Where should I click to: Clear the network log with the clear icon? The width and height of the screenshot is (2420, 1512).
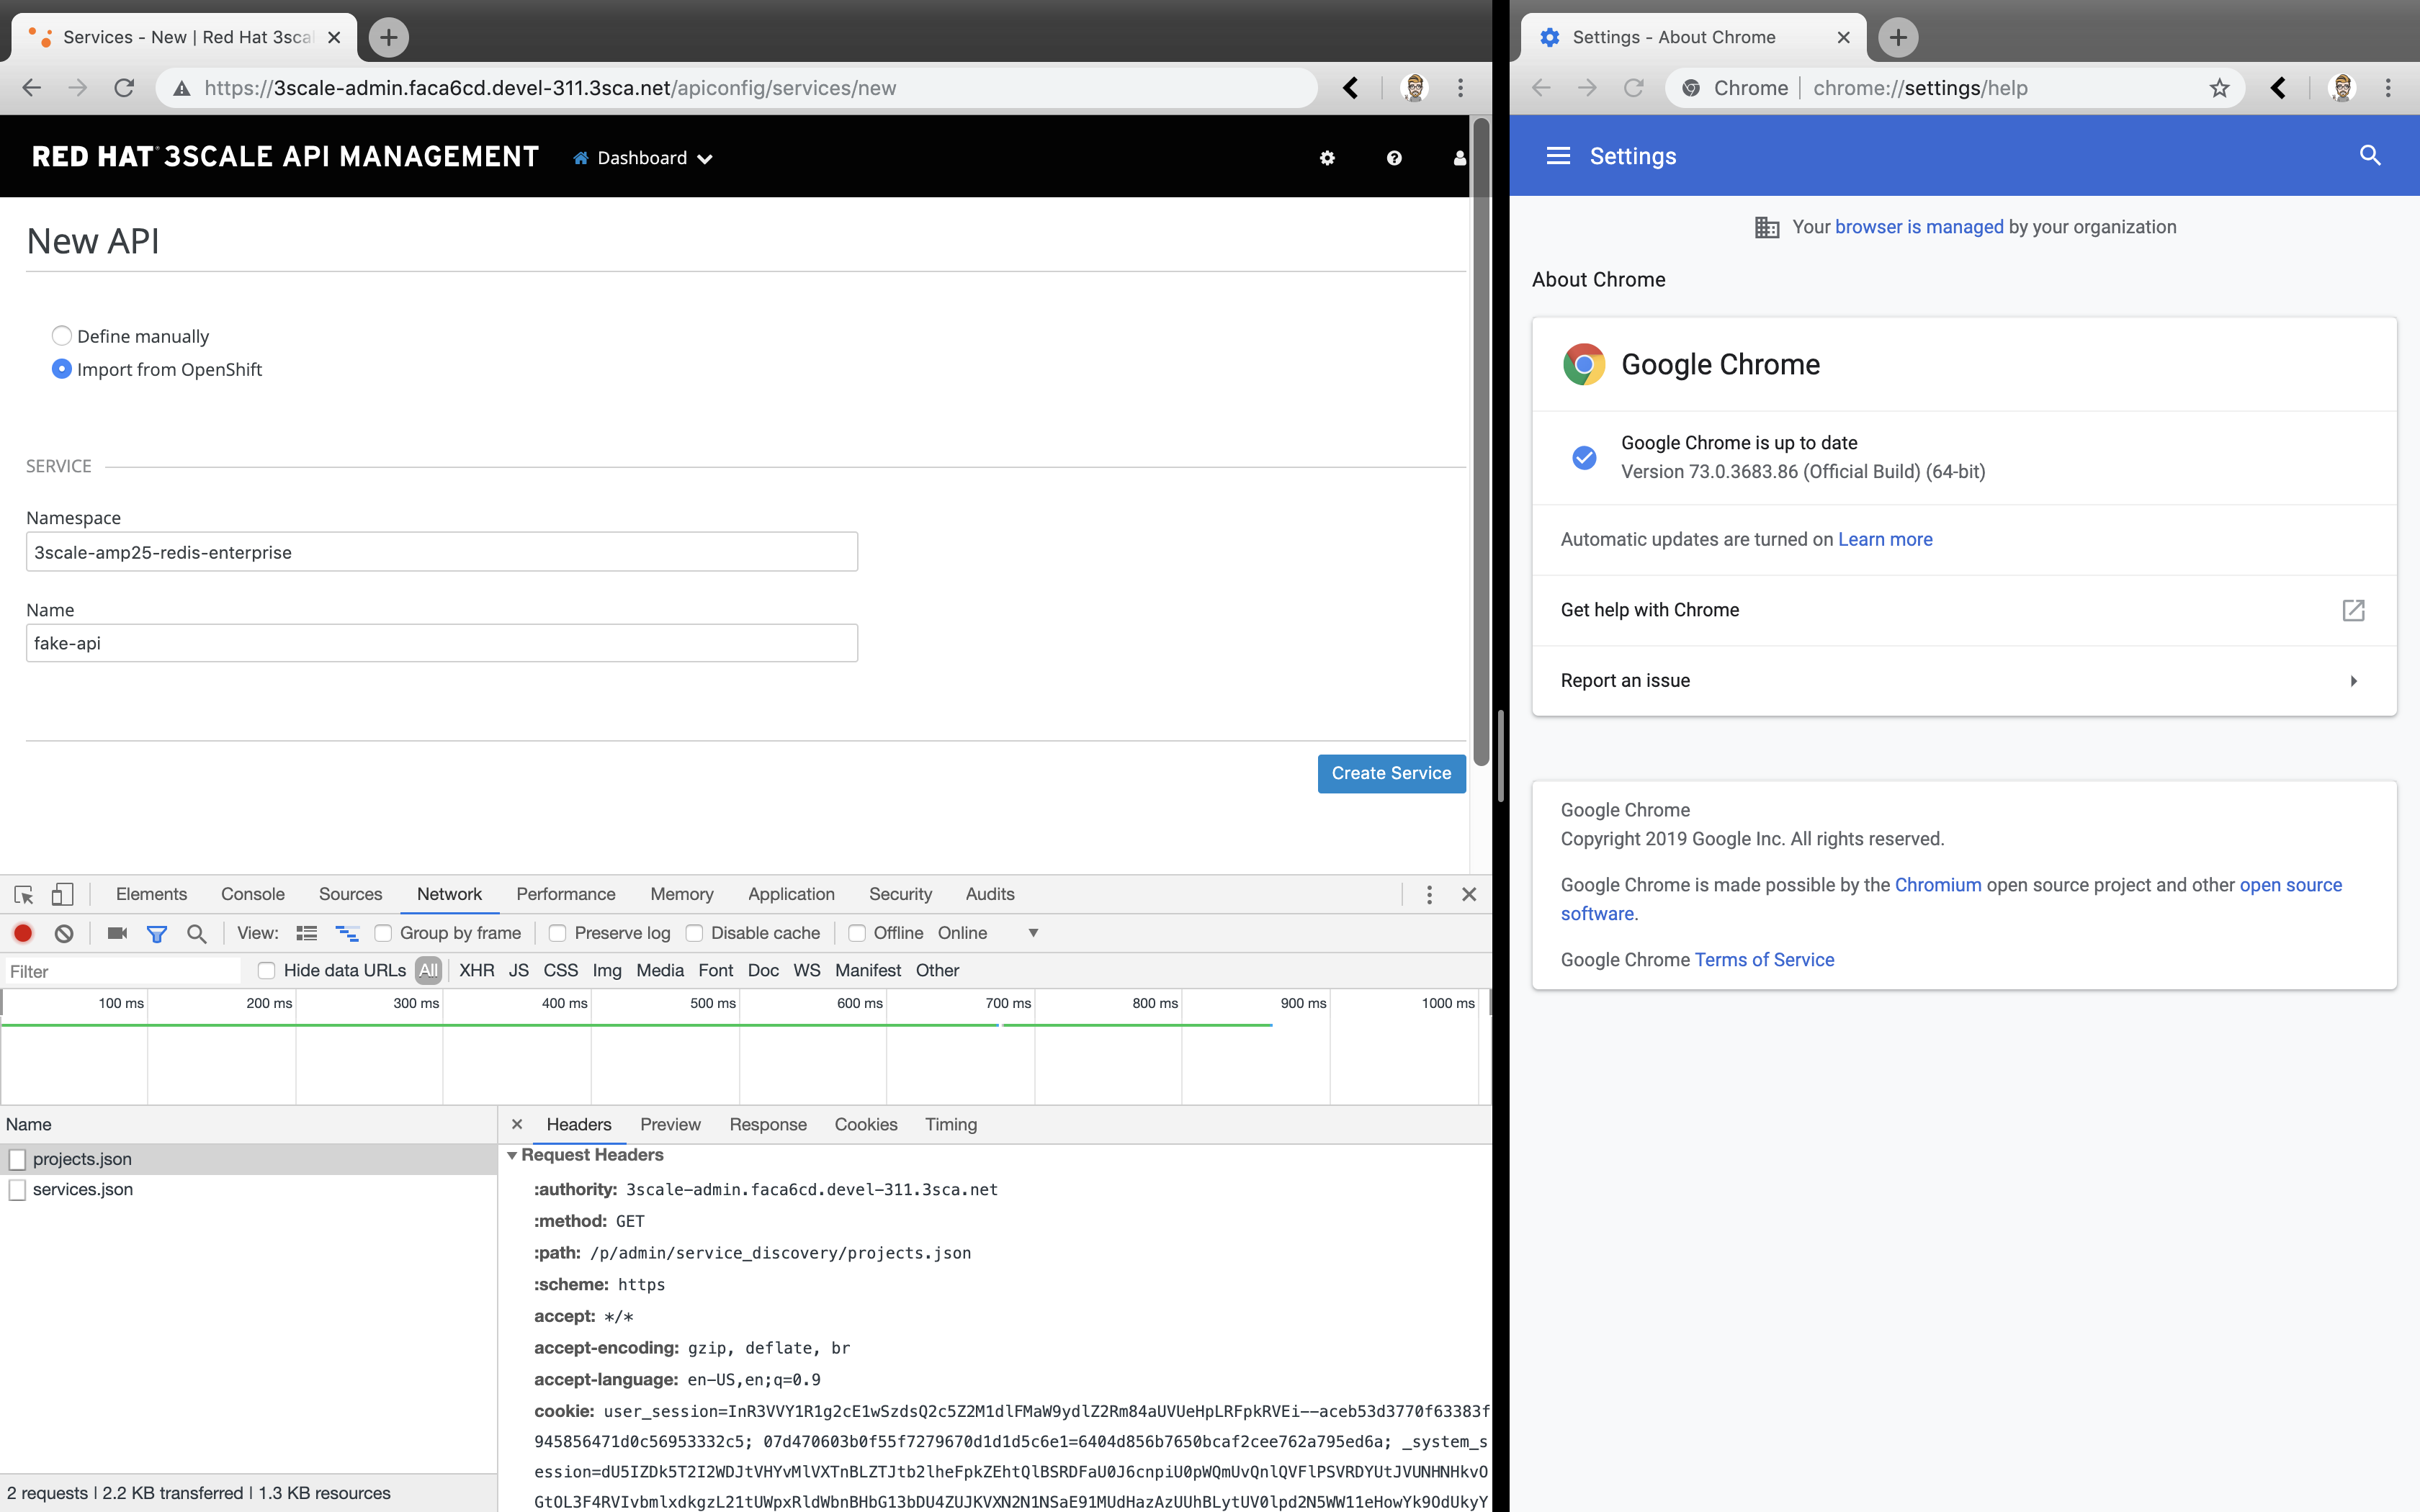coord(64,933)
